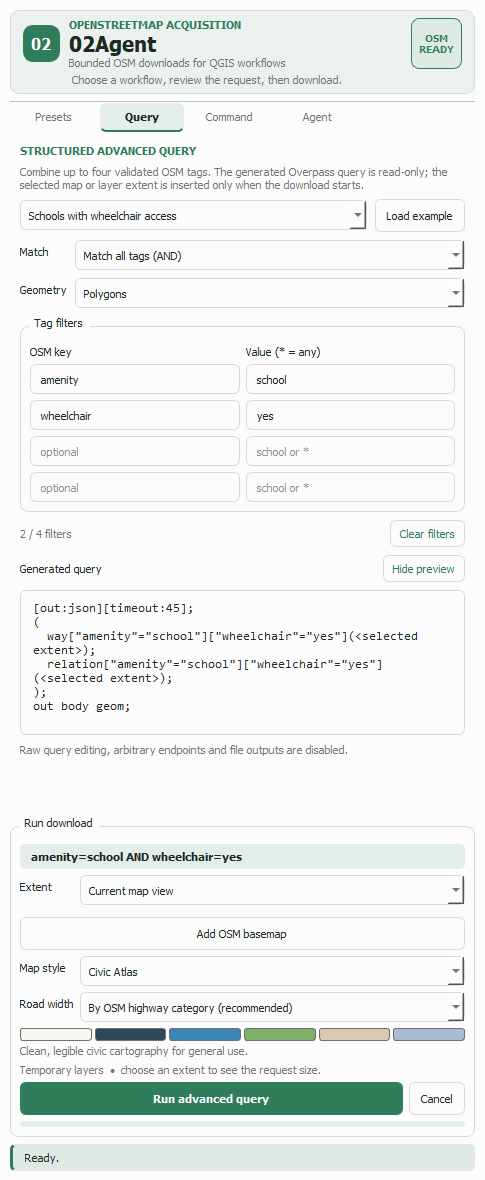Open the Geometry Polygons dropdown
The image size is (485, 1180).
pos(270,293)
